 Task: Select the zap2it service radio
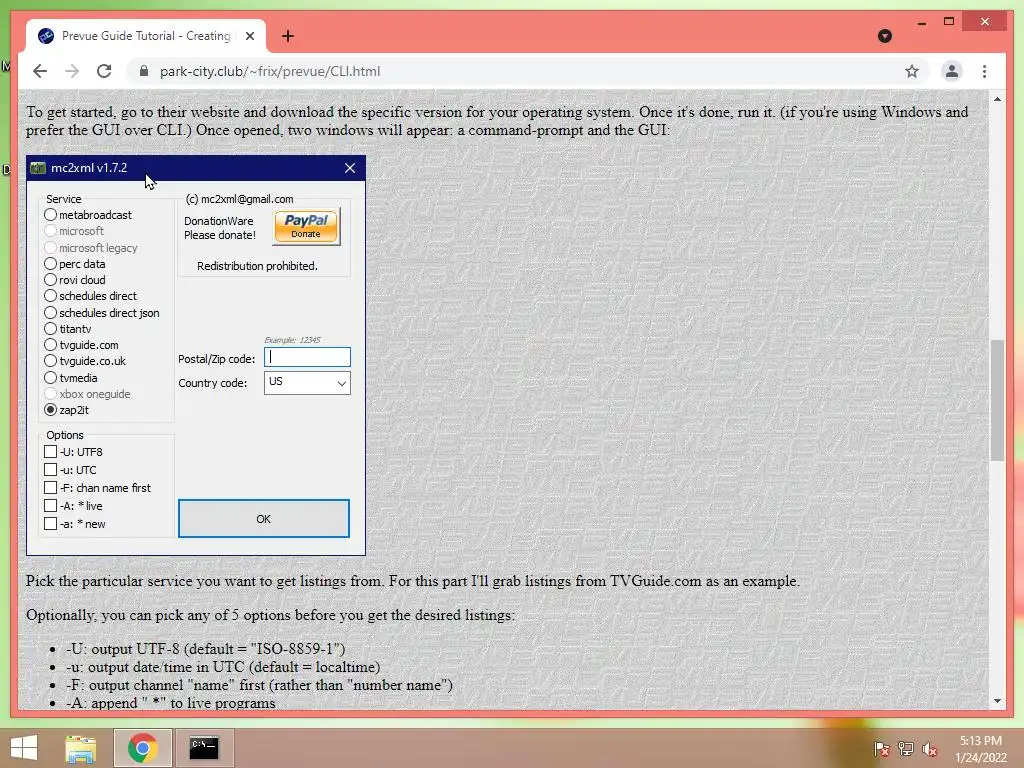(x=50, y=409)
